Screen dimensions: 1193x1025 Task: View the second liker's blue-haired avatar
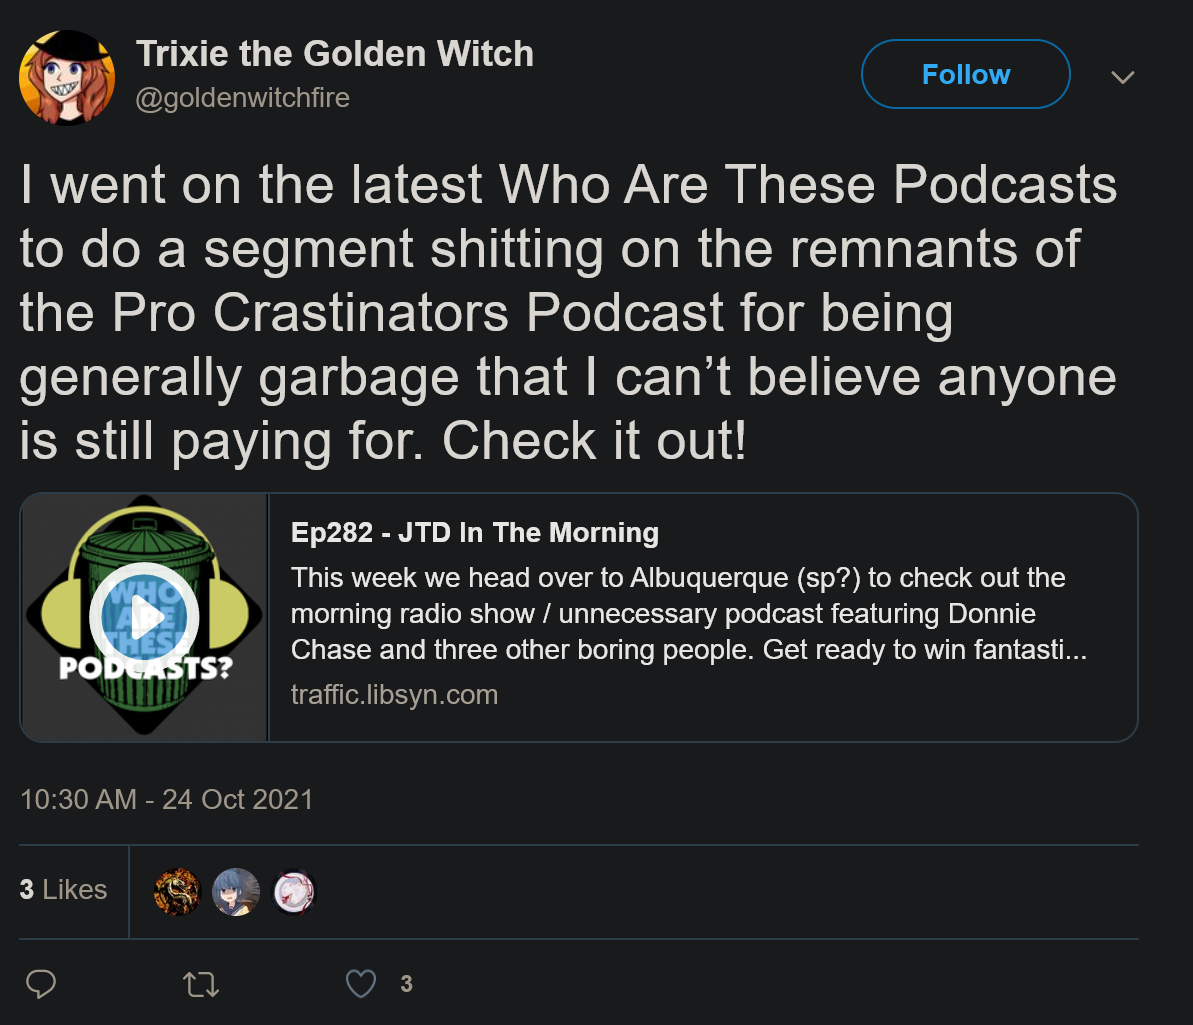pos(236,892)
